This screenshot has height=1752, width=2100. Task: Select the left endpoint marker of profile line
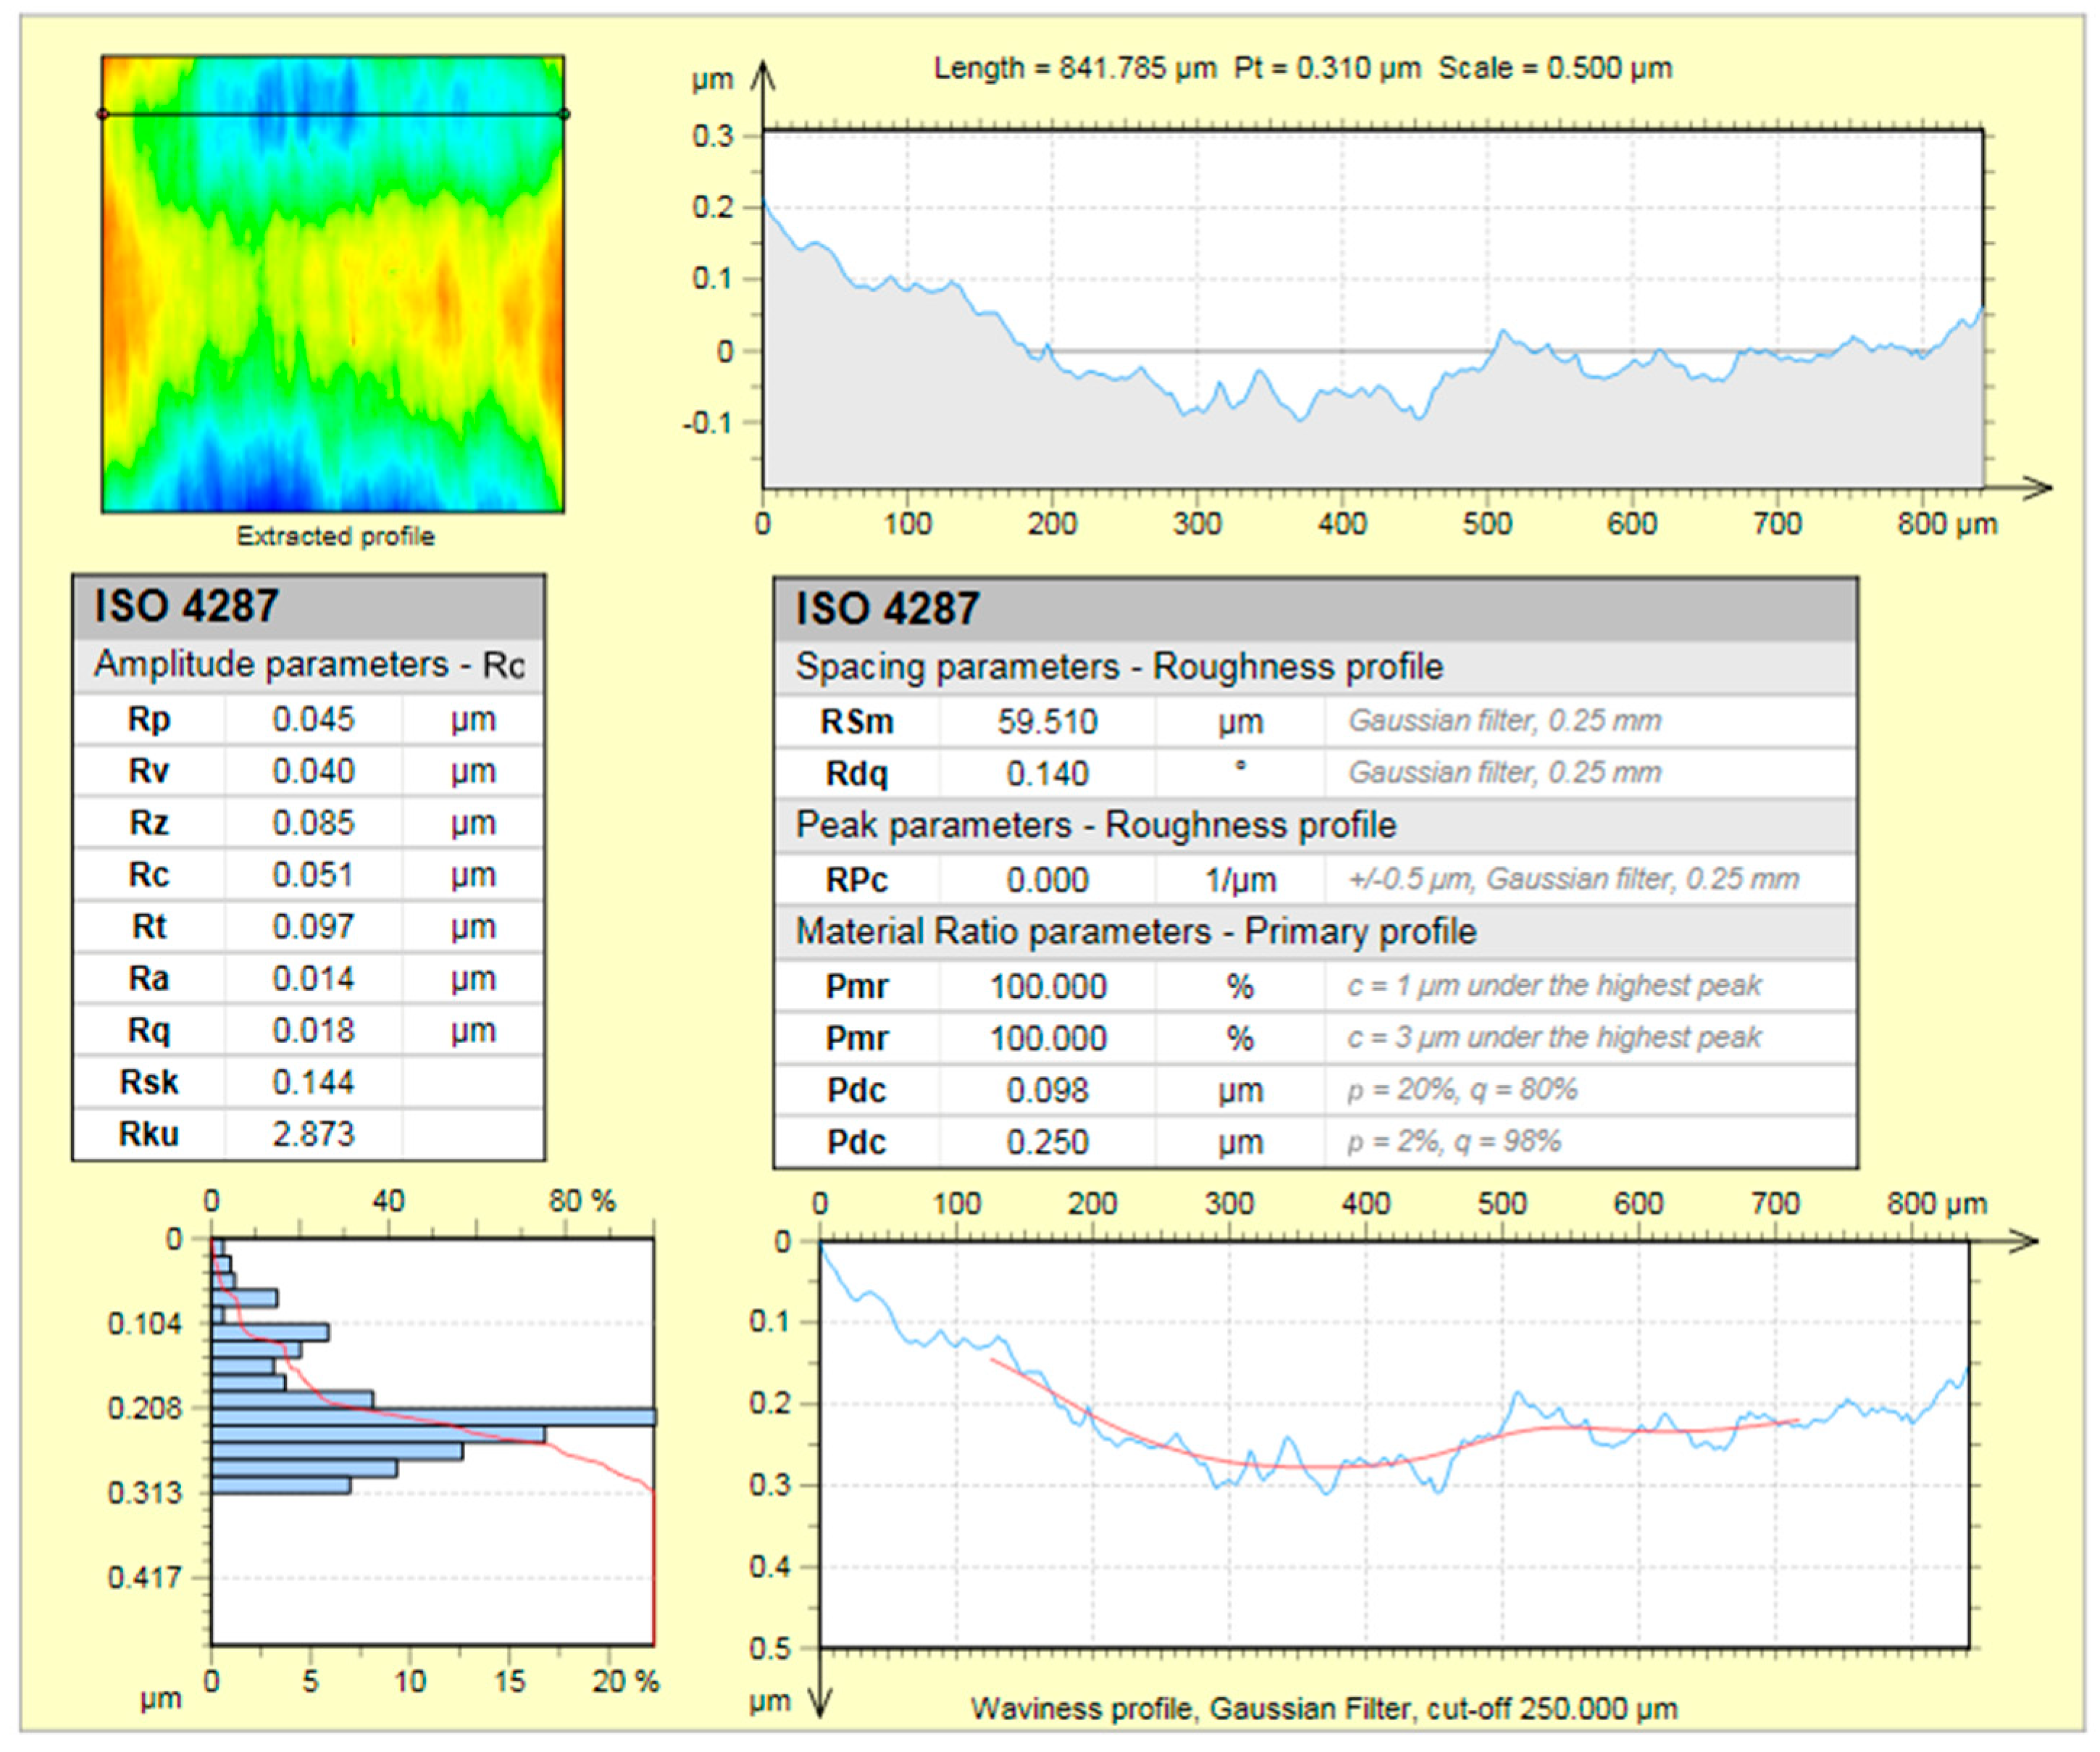(102, 114)
